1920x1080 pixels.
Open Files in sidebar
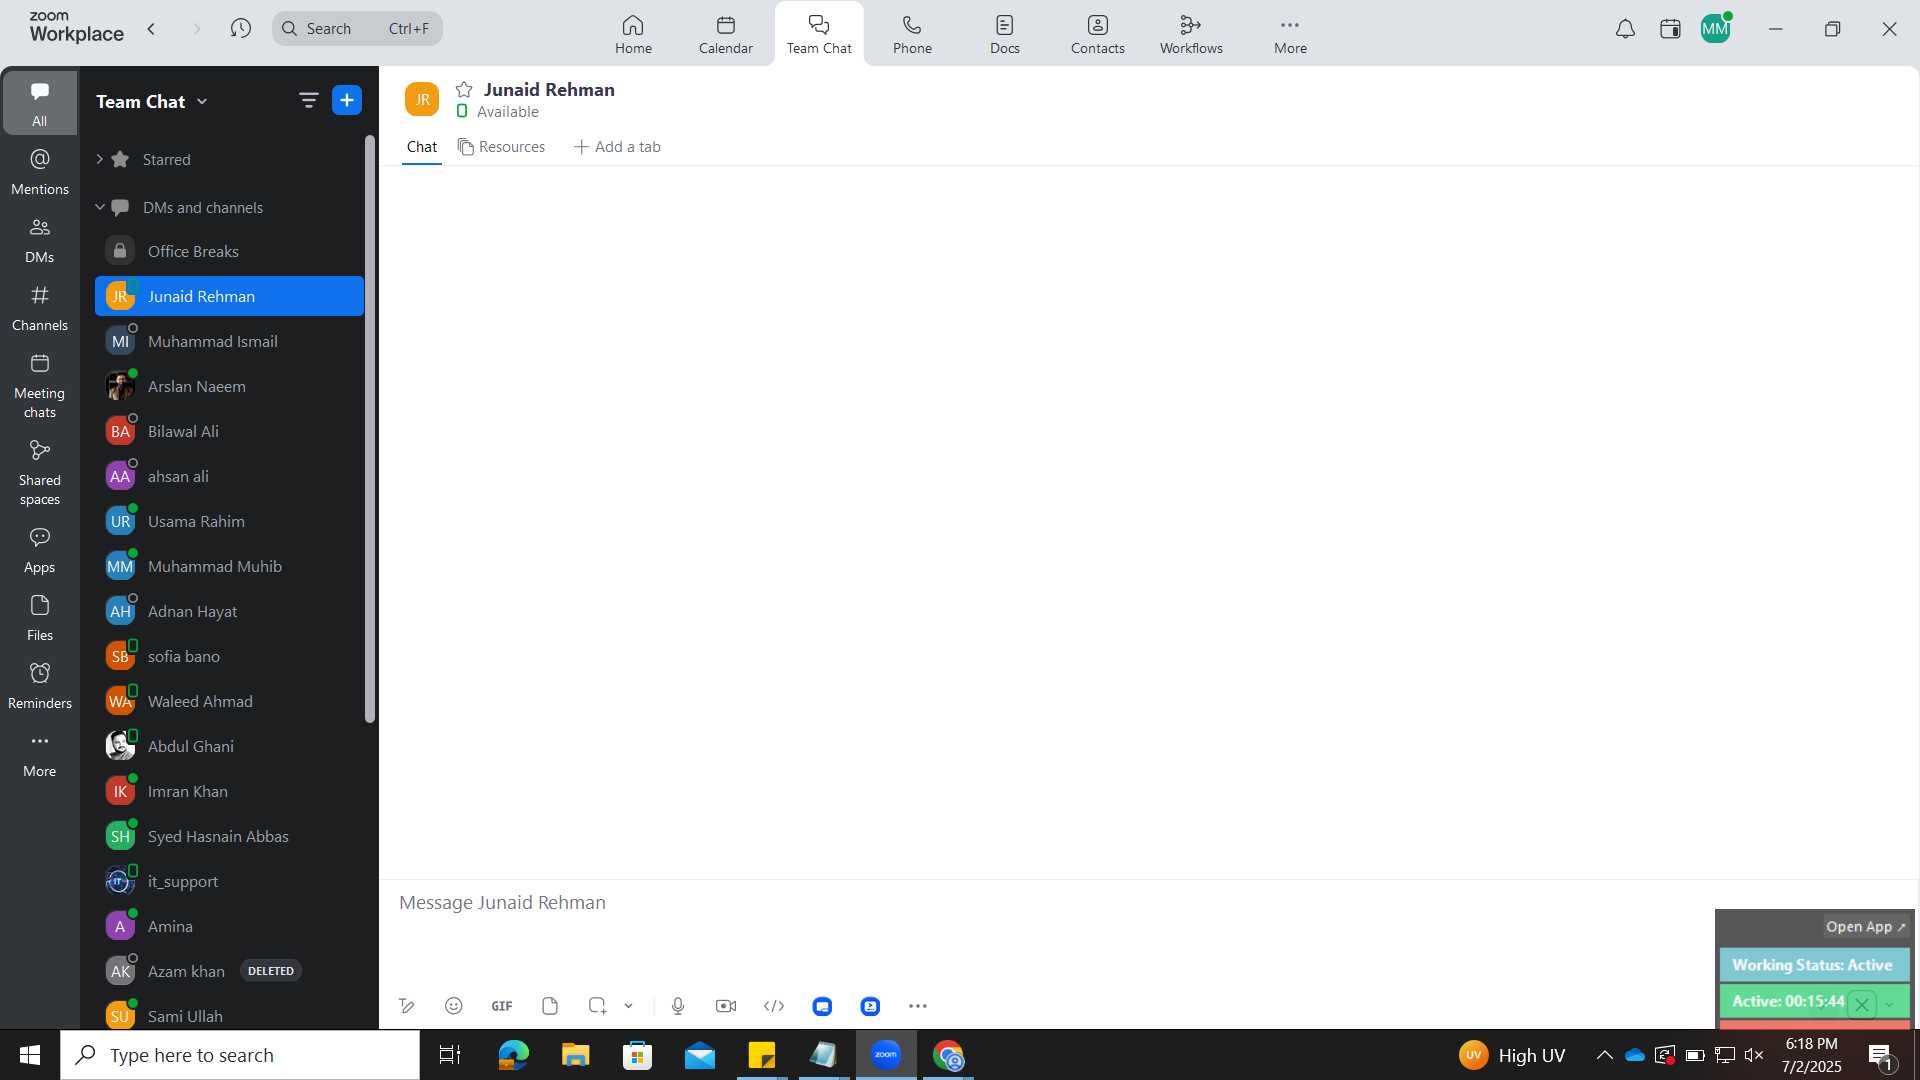39,618
